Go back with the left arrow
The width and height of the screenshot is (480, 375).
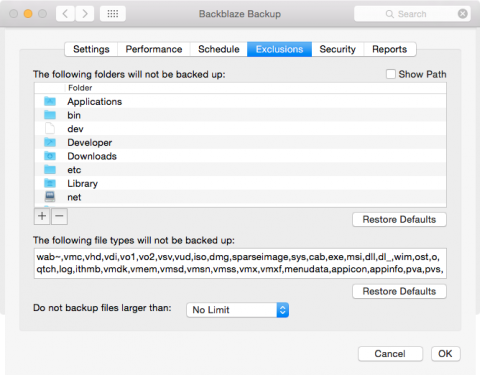click(x=65, y=14)
